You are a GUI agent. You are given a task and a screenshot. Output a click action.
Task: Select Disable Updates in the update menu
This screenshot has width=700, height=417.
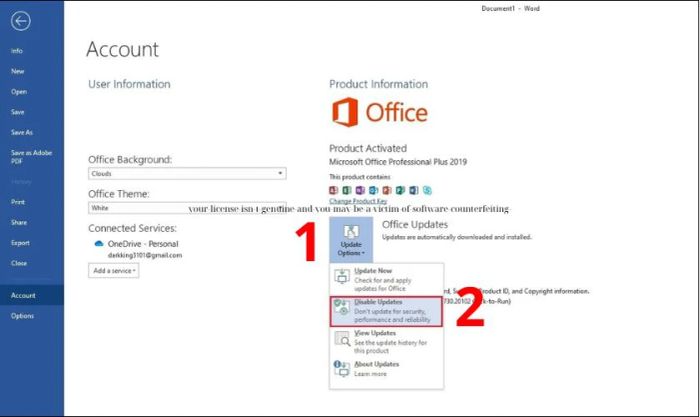click(x=387, y=311)
